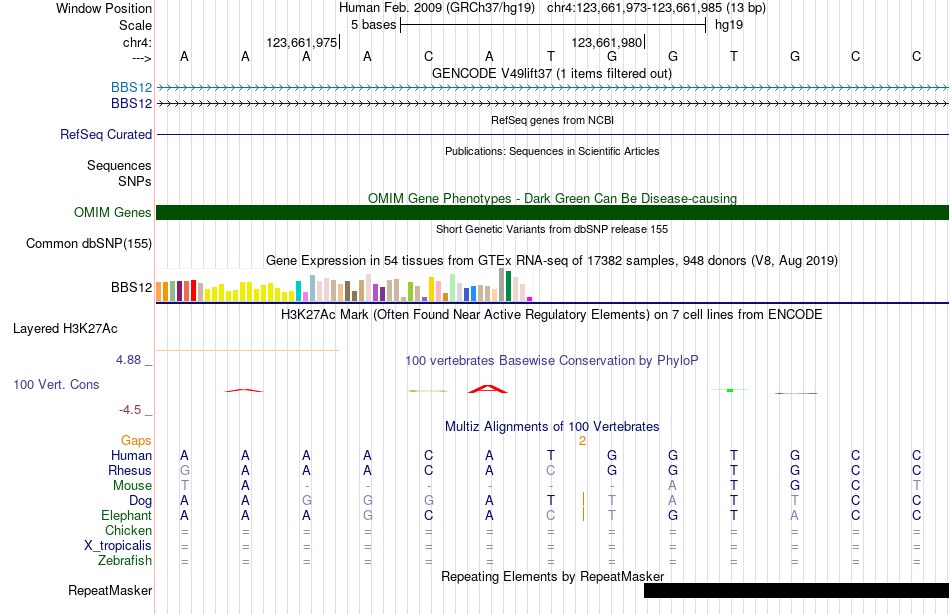950x614 pixels.
Task: Click the orange insertion bar in Dog row
Action: click(x=583, y=499)
